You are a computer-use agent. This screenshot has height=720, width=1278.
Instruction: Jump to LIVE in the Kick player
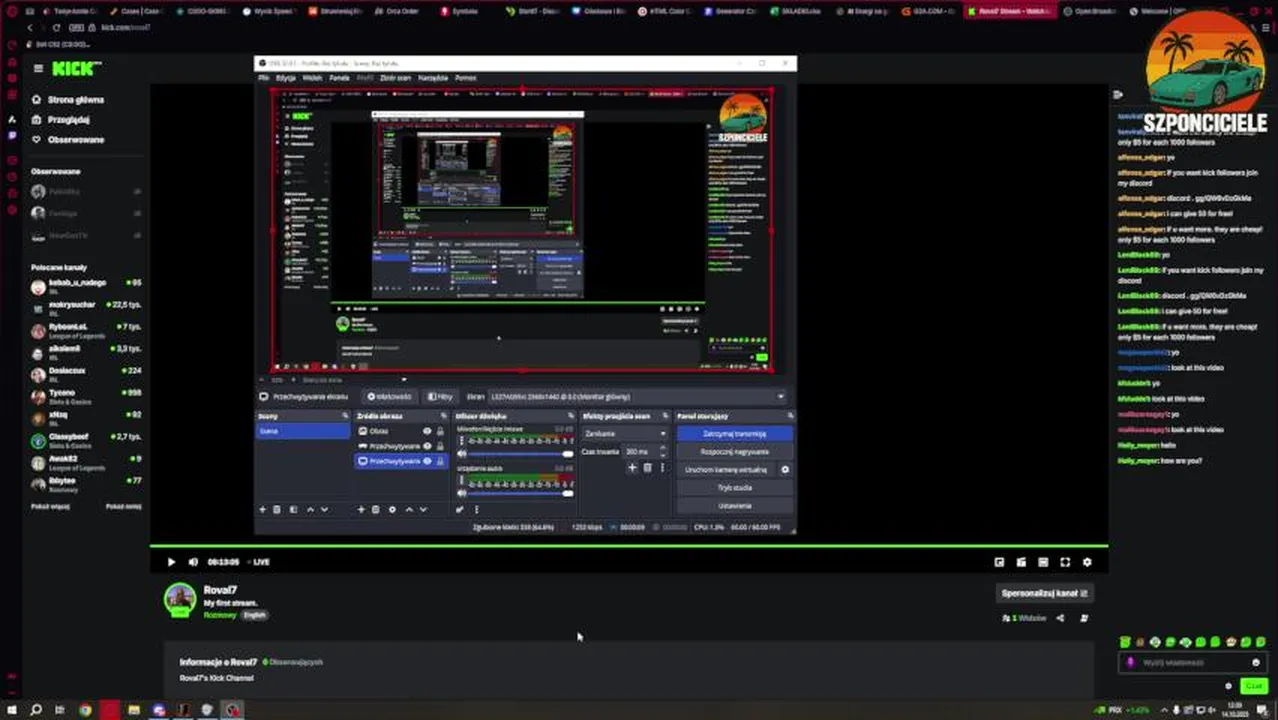coord(258,562)
